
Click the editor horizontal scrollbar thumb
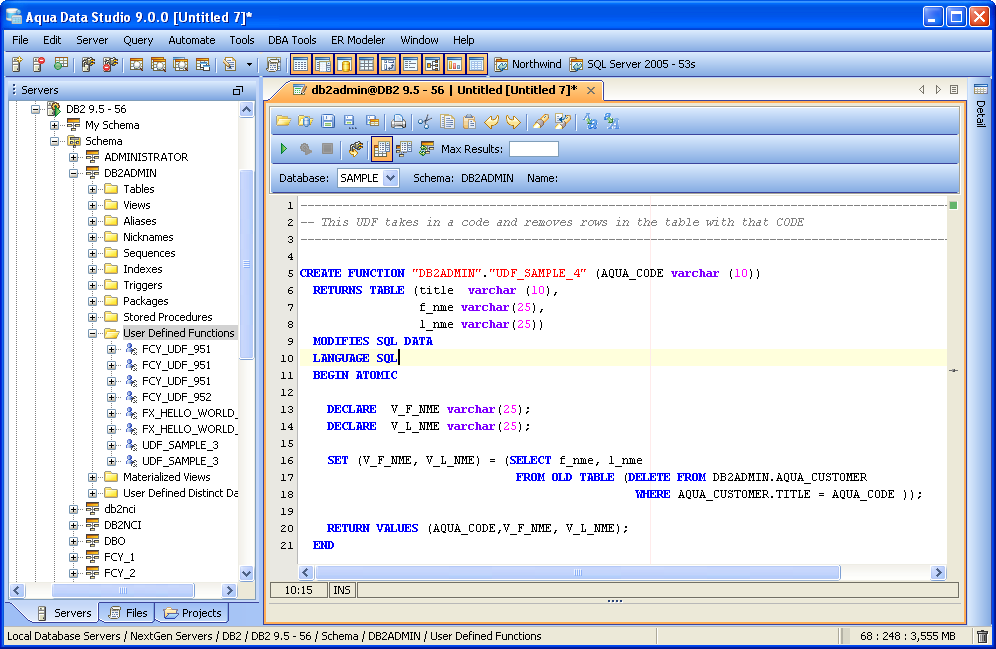click(x=577, y=573)
